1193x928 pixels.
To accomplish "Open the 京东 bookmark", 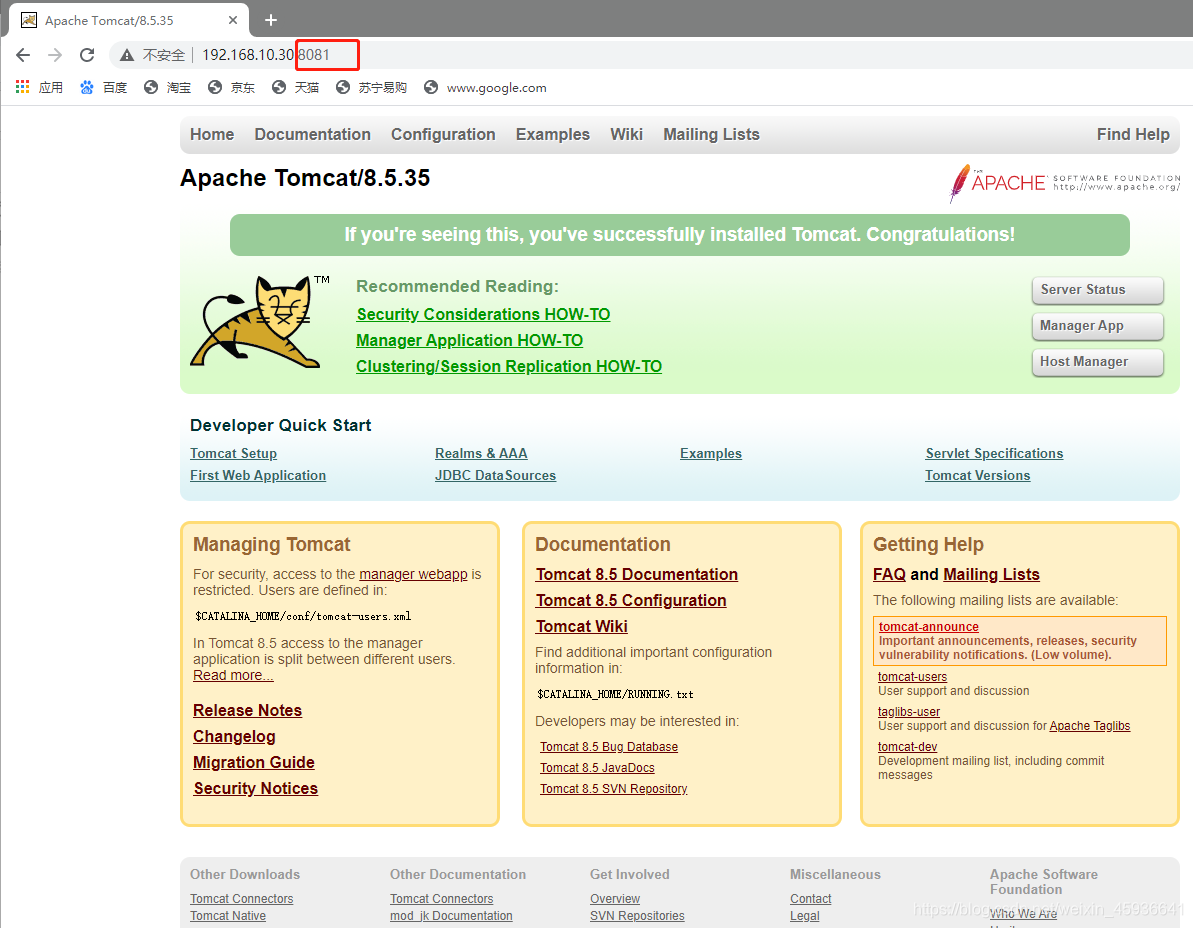I will (231, 87).
